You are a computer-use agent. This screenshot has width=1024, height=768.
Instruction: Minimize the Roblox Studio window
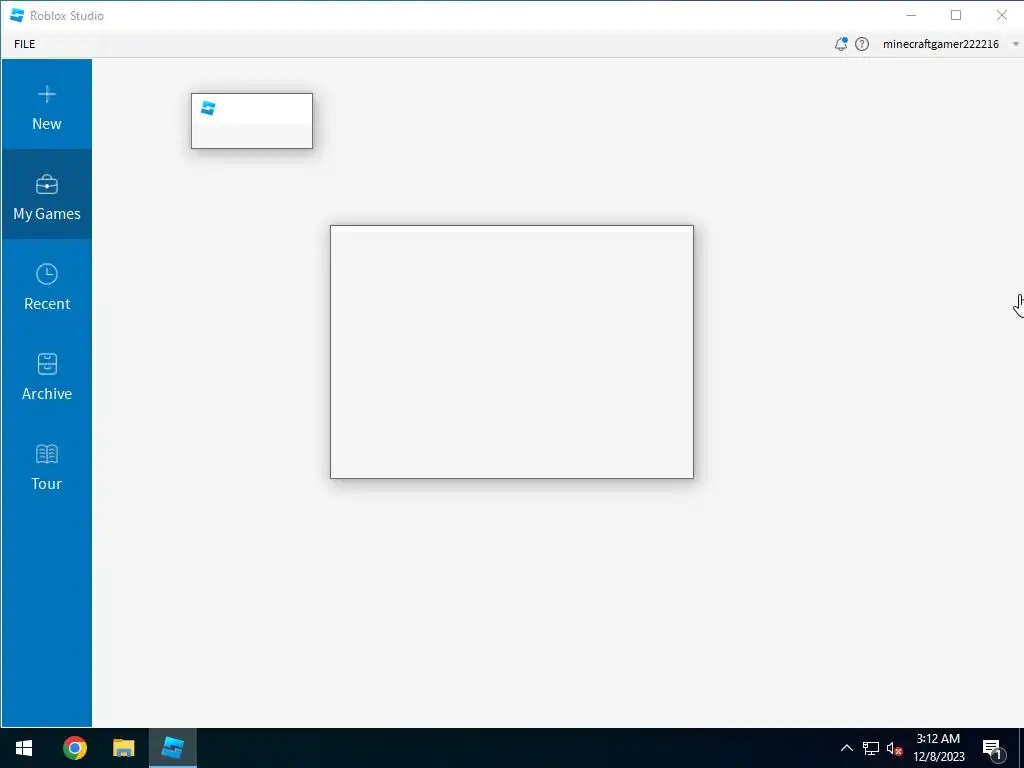pos(911,15)
